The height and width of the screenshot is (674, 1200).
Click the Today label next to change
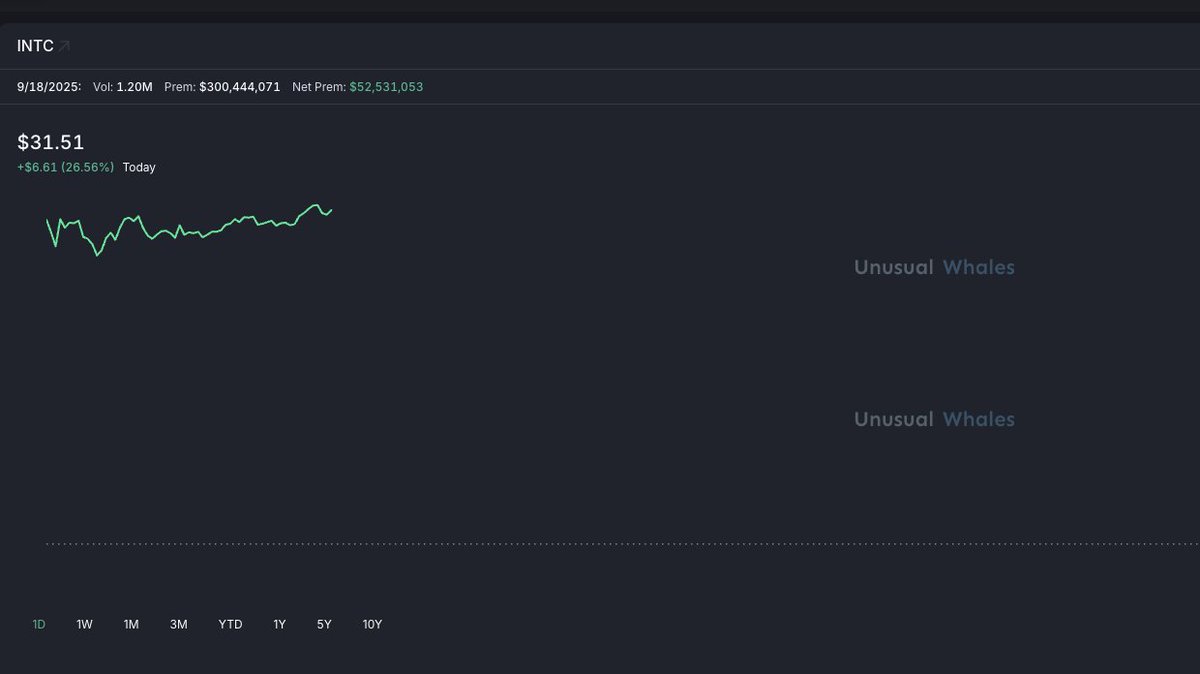139,167
